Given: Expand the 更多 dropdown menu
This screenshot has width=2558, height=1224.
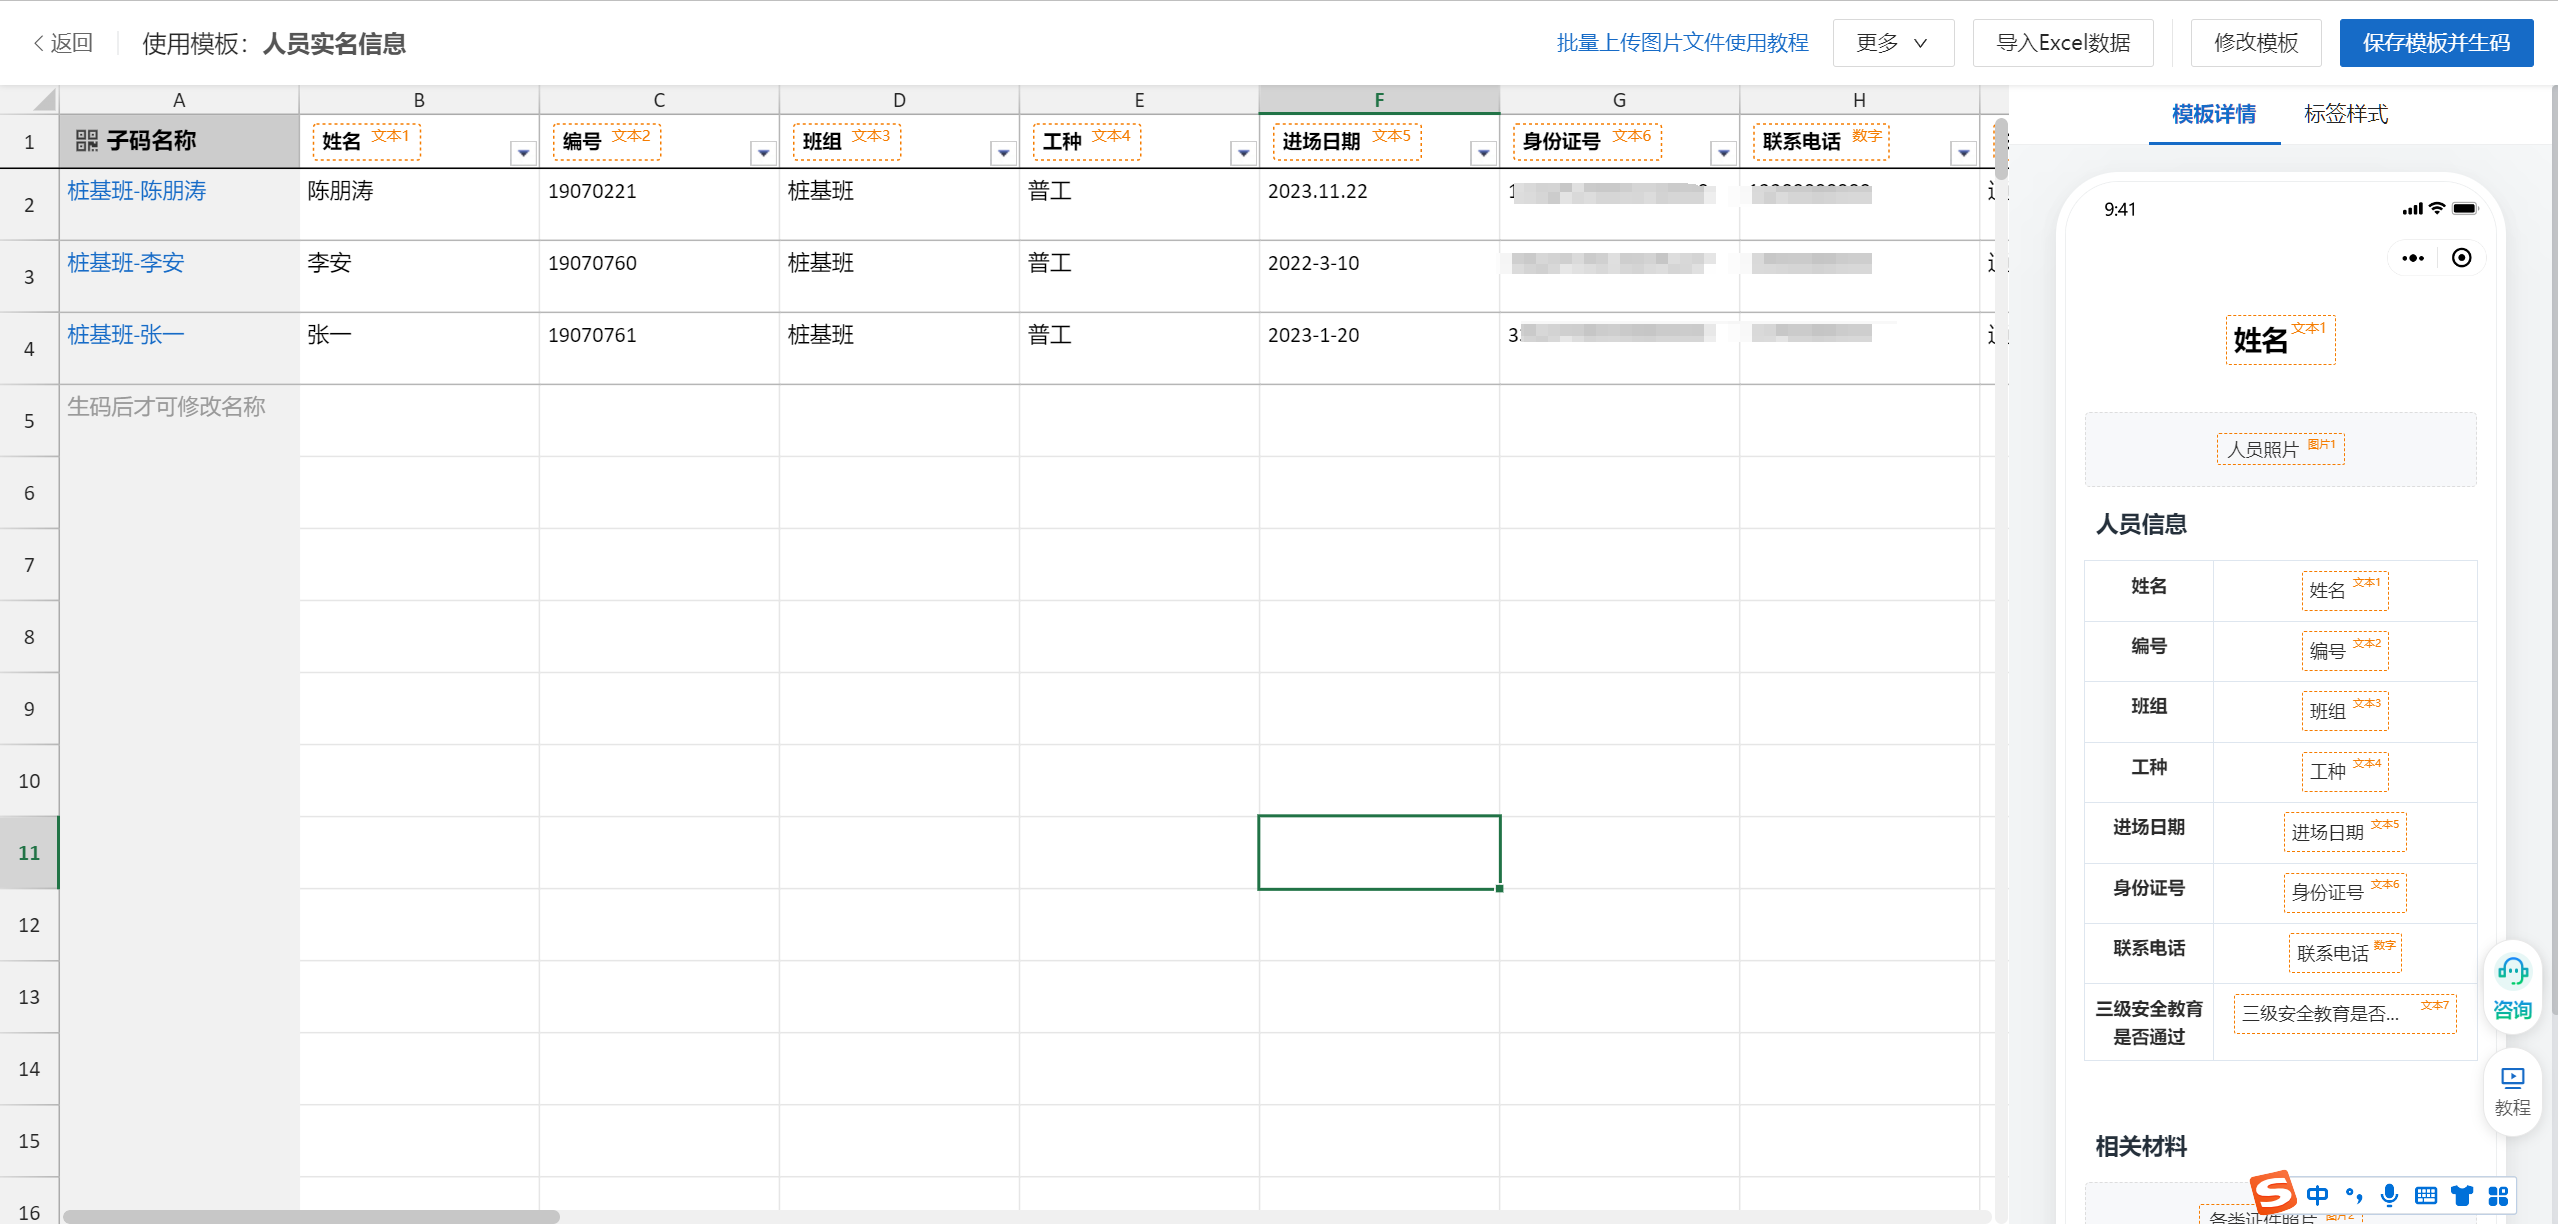Looking at the screenshot, I should pyautogui.click(x=1892, y=43).
